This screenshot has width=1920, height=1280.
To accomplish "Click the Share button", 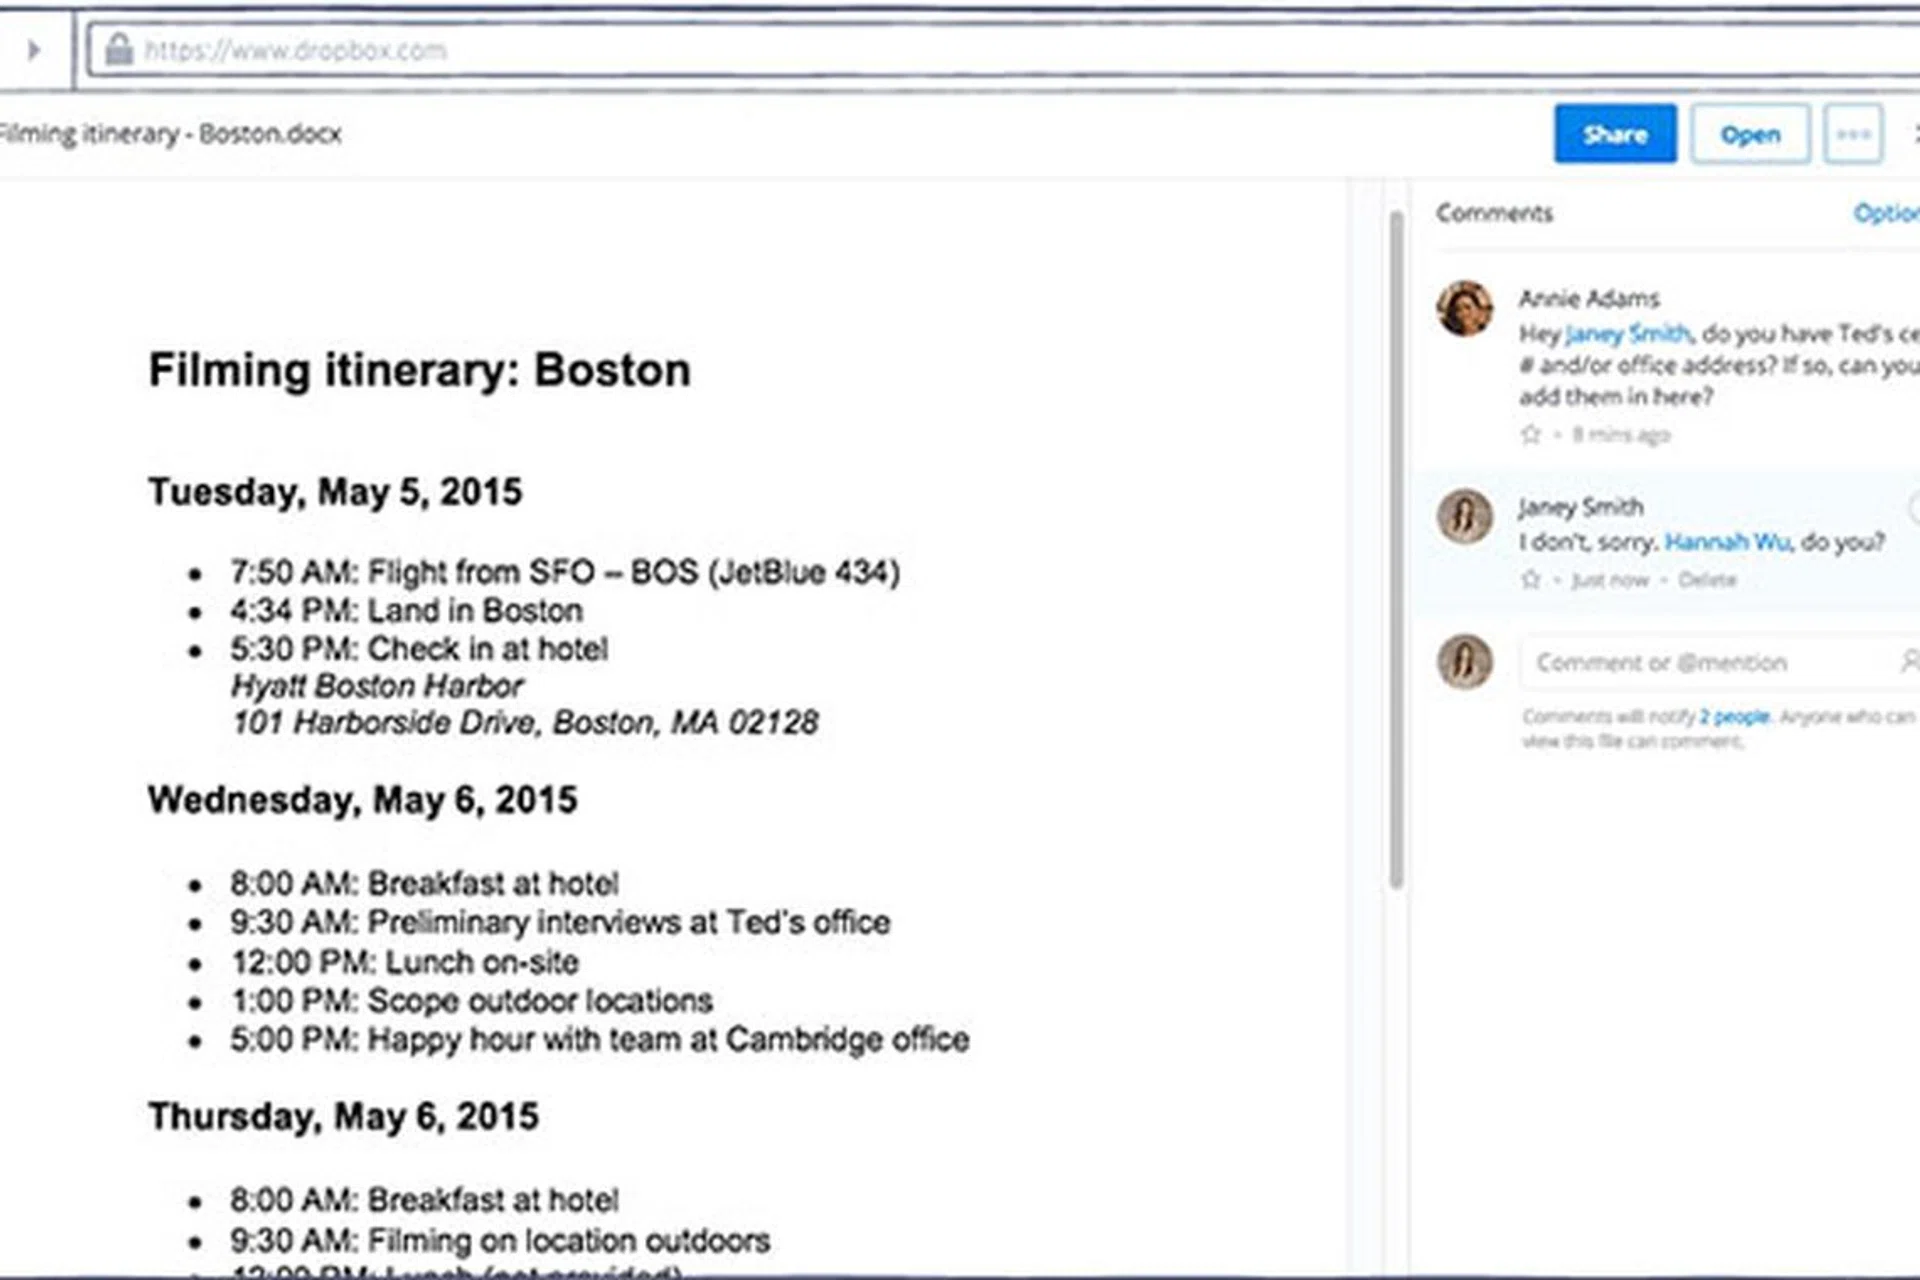I will tap(1614, 134).
